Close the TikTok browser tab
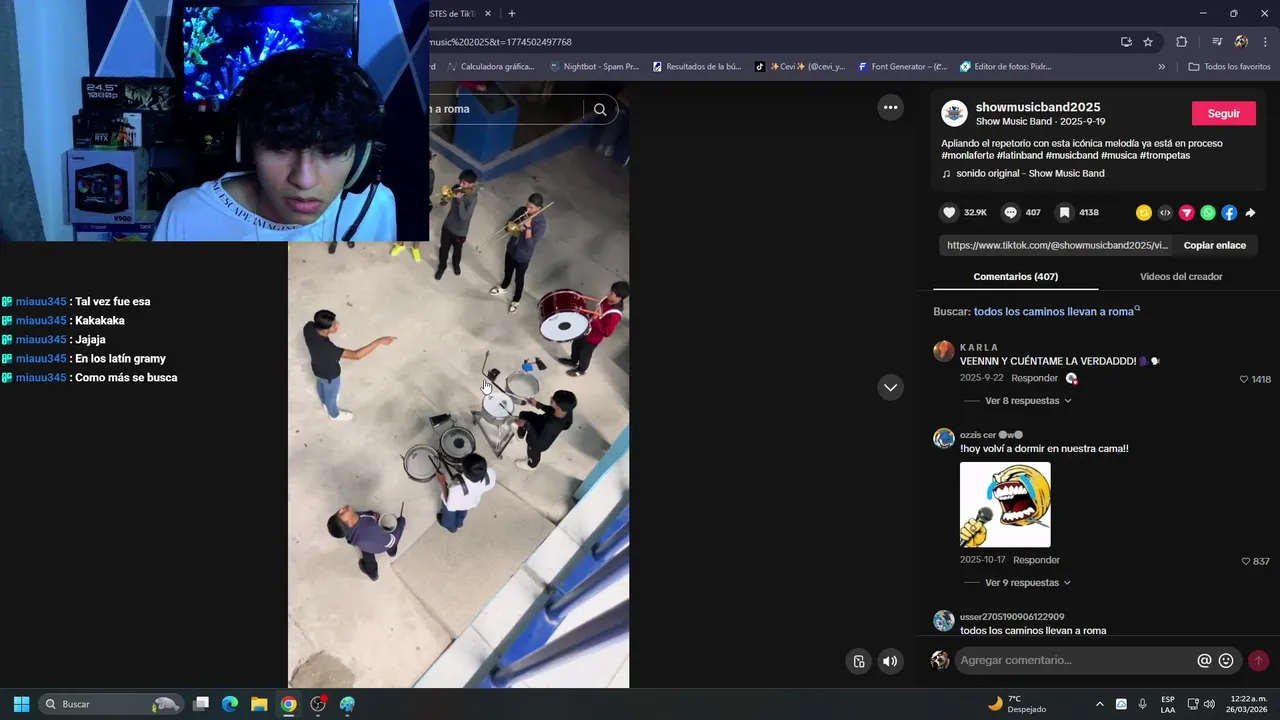Screen dimensions: 1280x720 488,14
